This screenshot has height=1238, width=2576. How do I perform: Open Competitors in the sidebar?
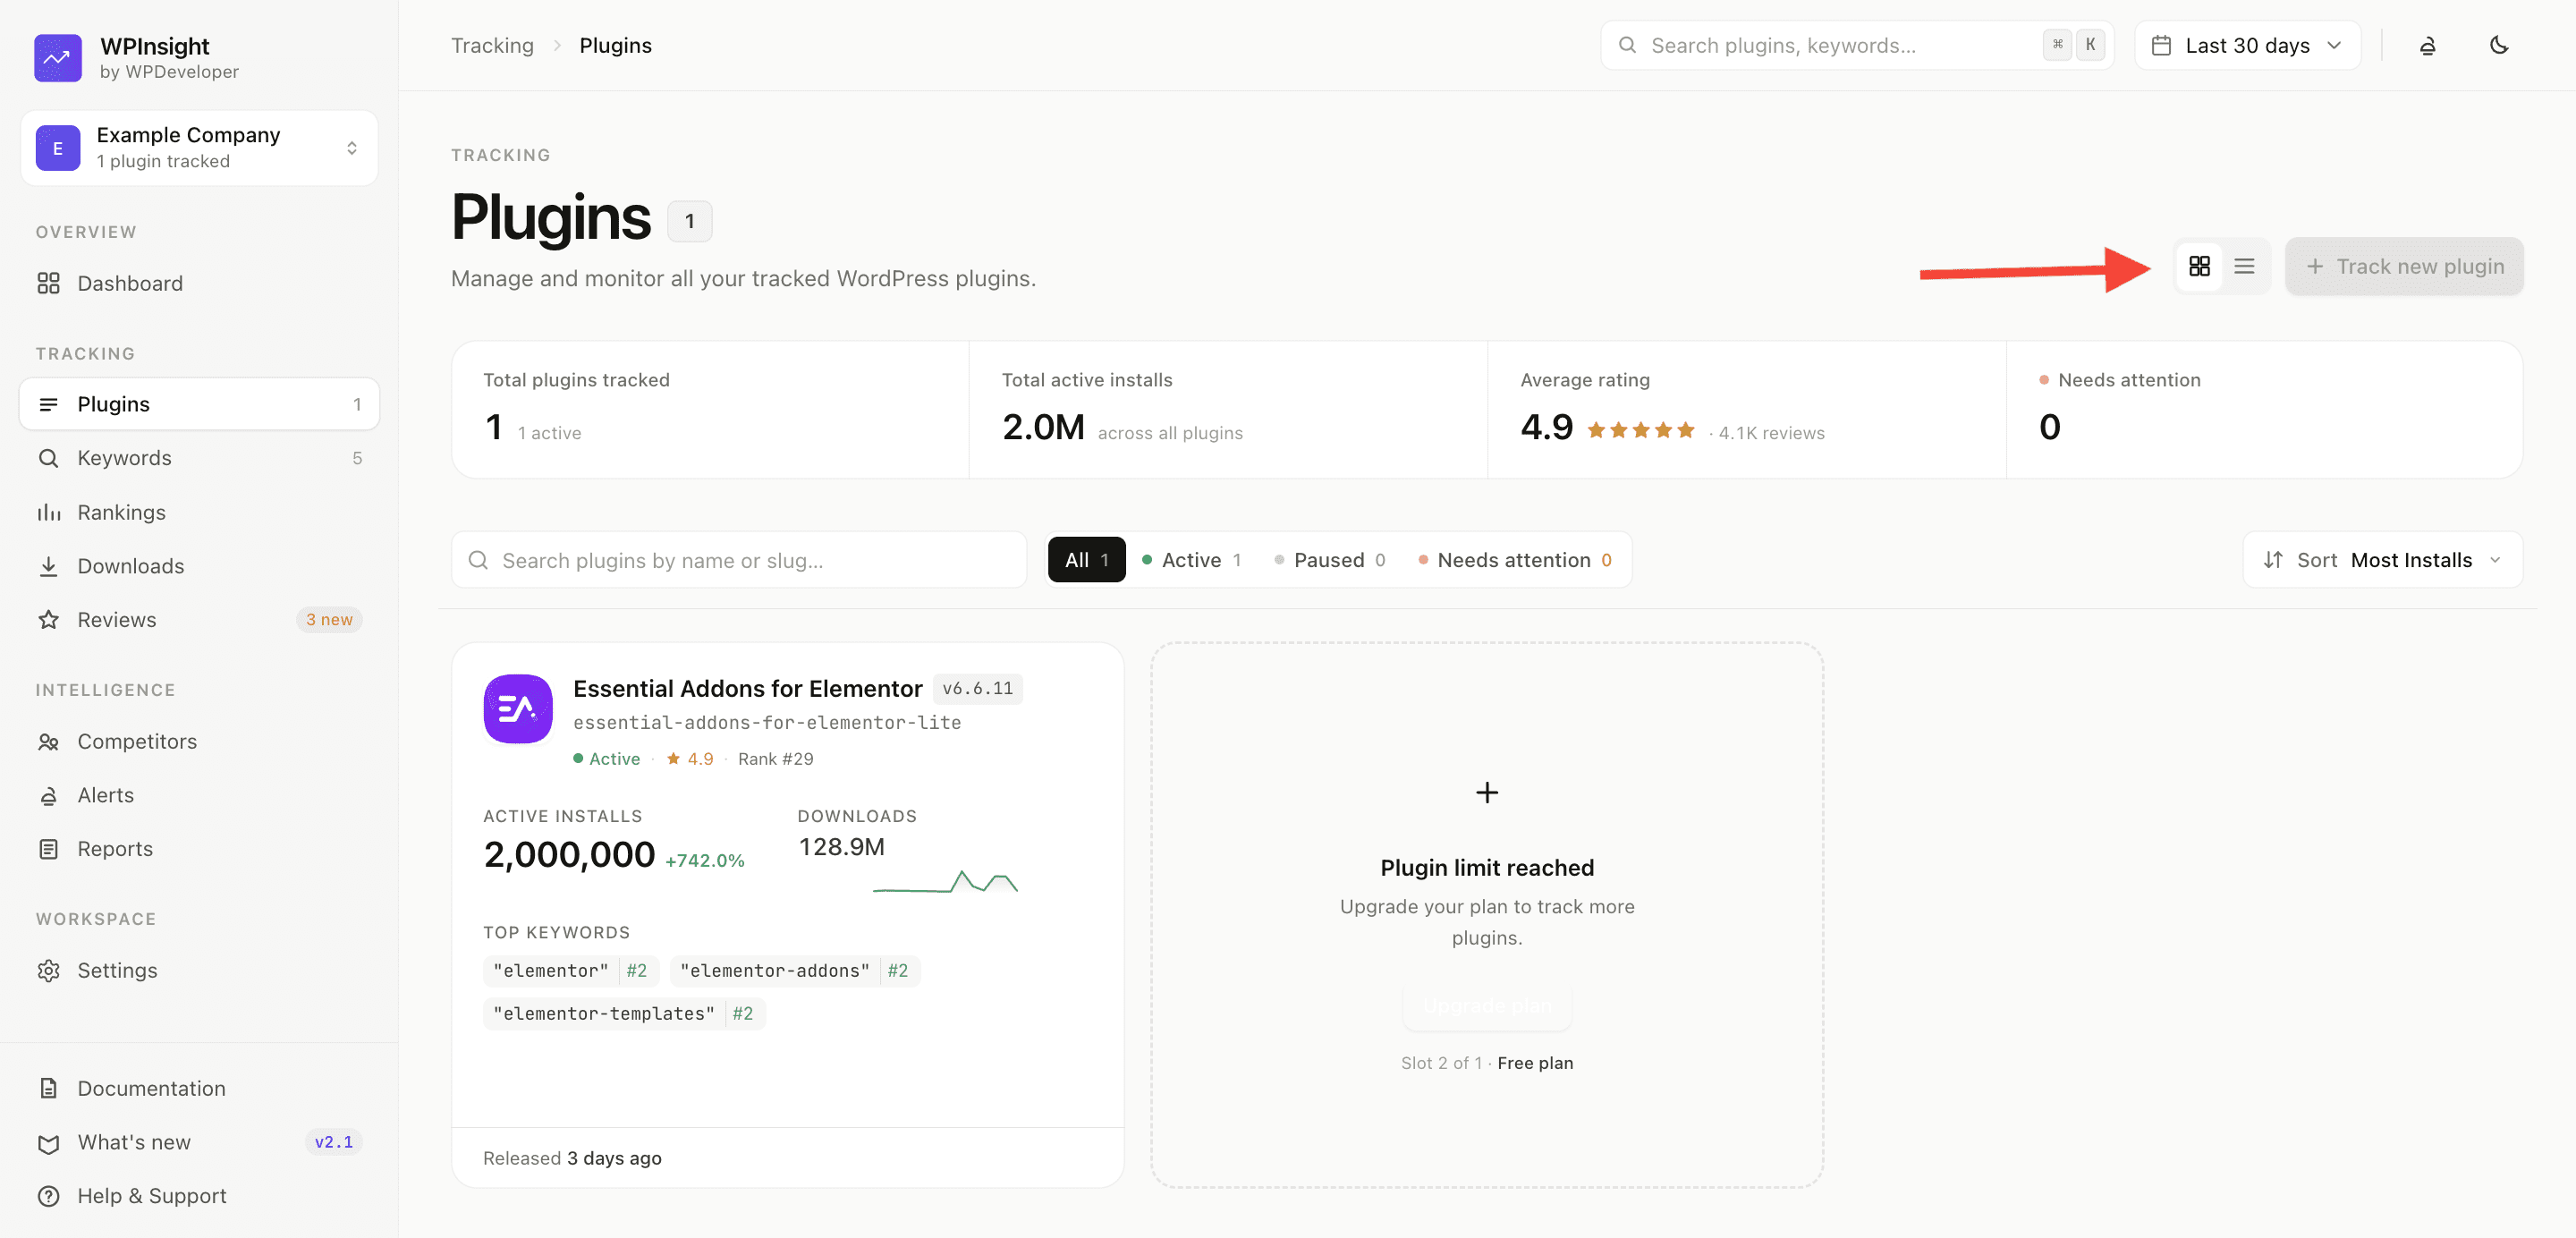click(199, 741)
